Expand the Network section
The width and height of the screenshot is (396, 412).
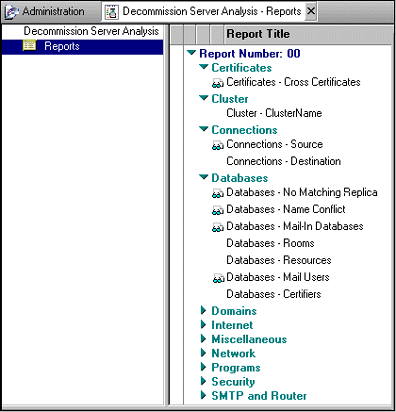[x=203, y=353]
